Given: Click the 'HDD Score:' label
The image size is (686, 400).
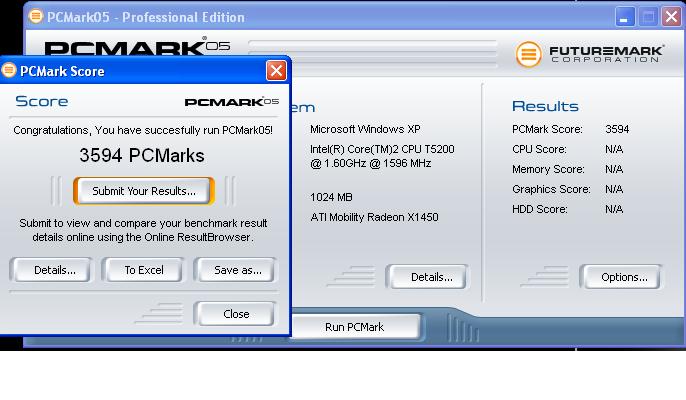Looking at the screenshot, I should pyautogui.click(x=540, y=209).
